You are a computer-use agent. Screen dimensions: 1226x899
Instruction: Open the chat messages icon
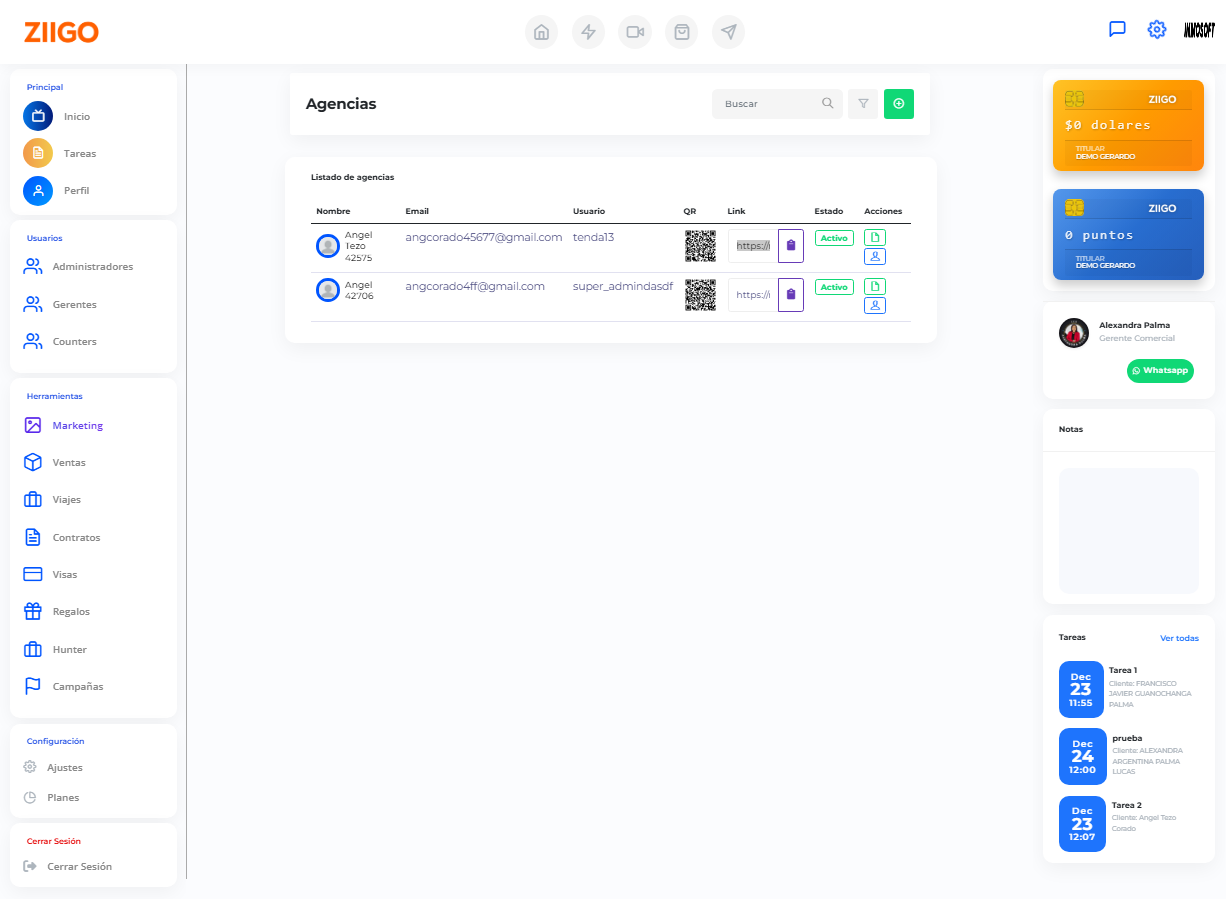pos(1117,29)
